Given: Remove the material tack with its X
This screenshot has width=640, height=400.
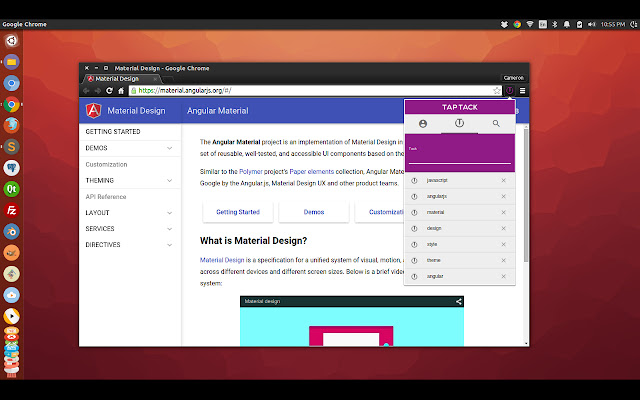Looking at the screenshot, I should coord(503,212).
